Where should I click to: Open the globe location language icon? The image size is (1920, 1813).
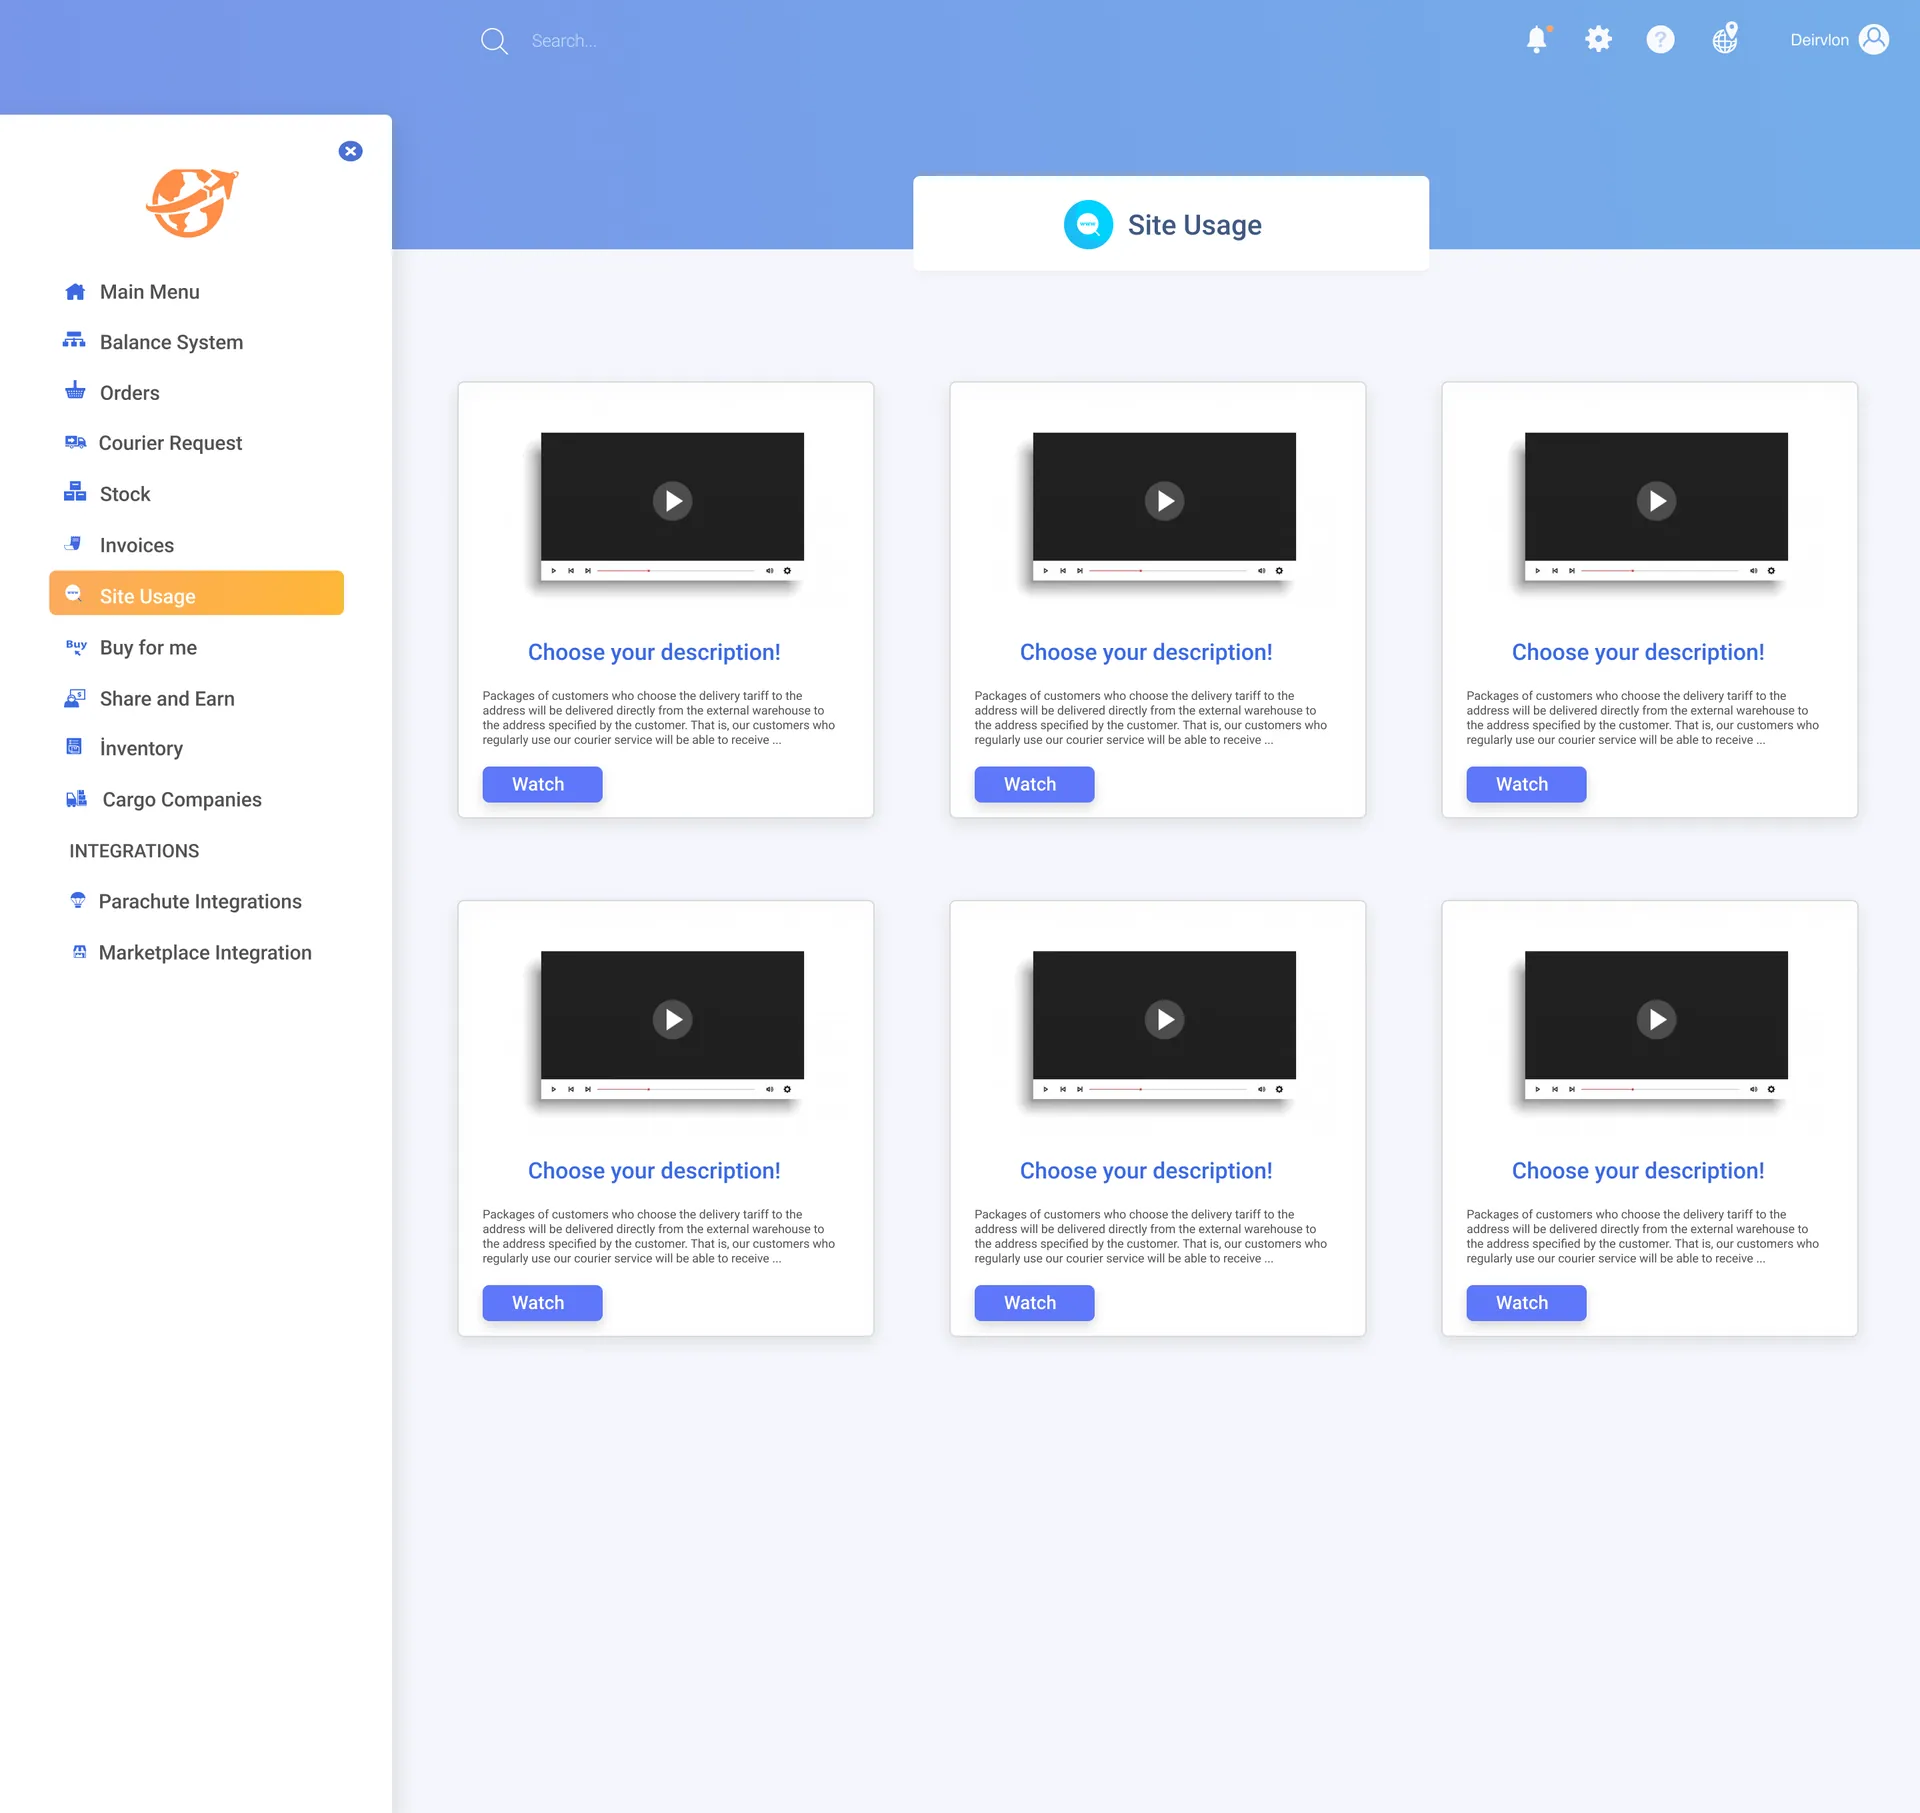coord(1725,39)
